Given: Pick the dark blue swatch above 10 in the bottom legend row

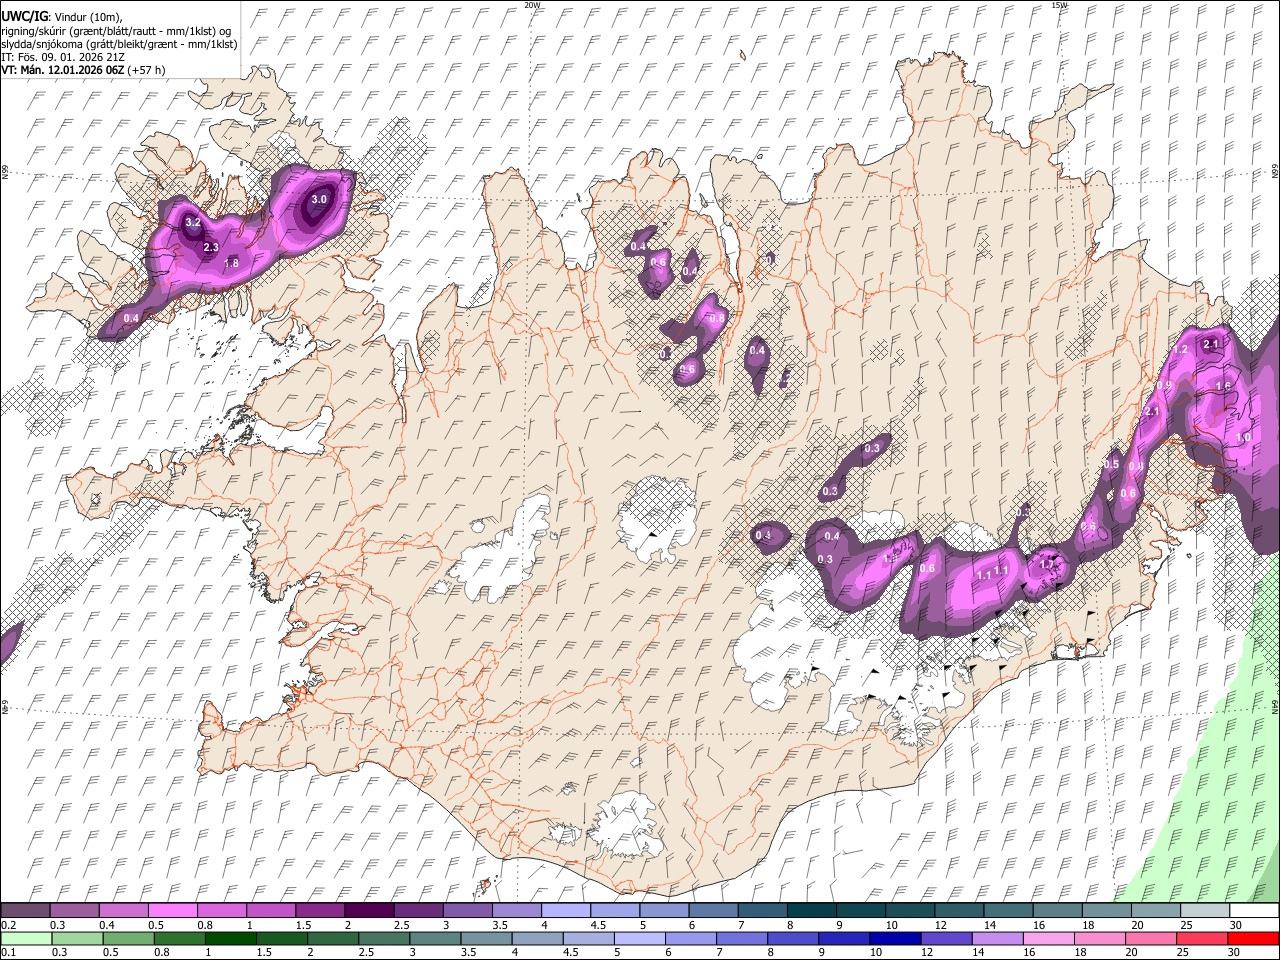Looking at the screenshot, I should (895, 938).
